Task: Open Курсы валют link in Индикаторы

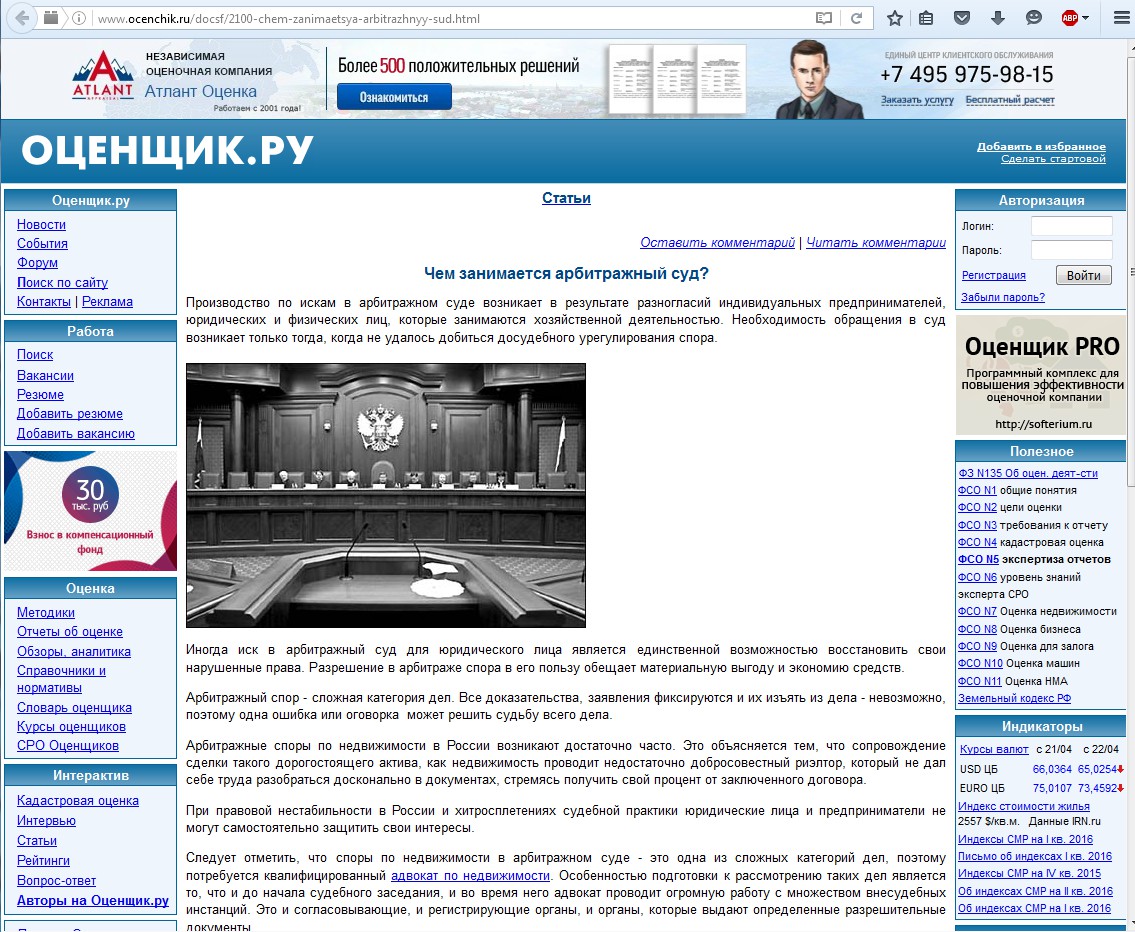Action: click(994, 749)
